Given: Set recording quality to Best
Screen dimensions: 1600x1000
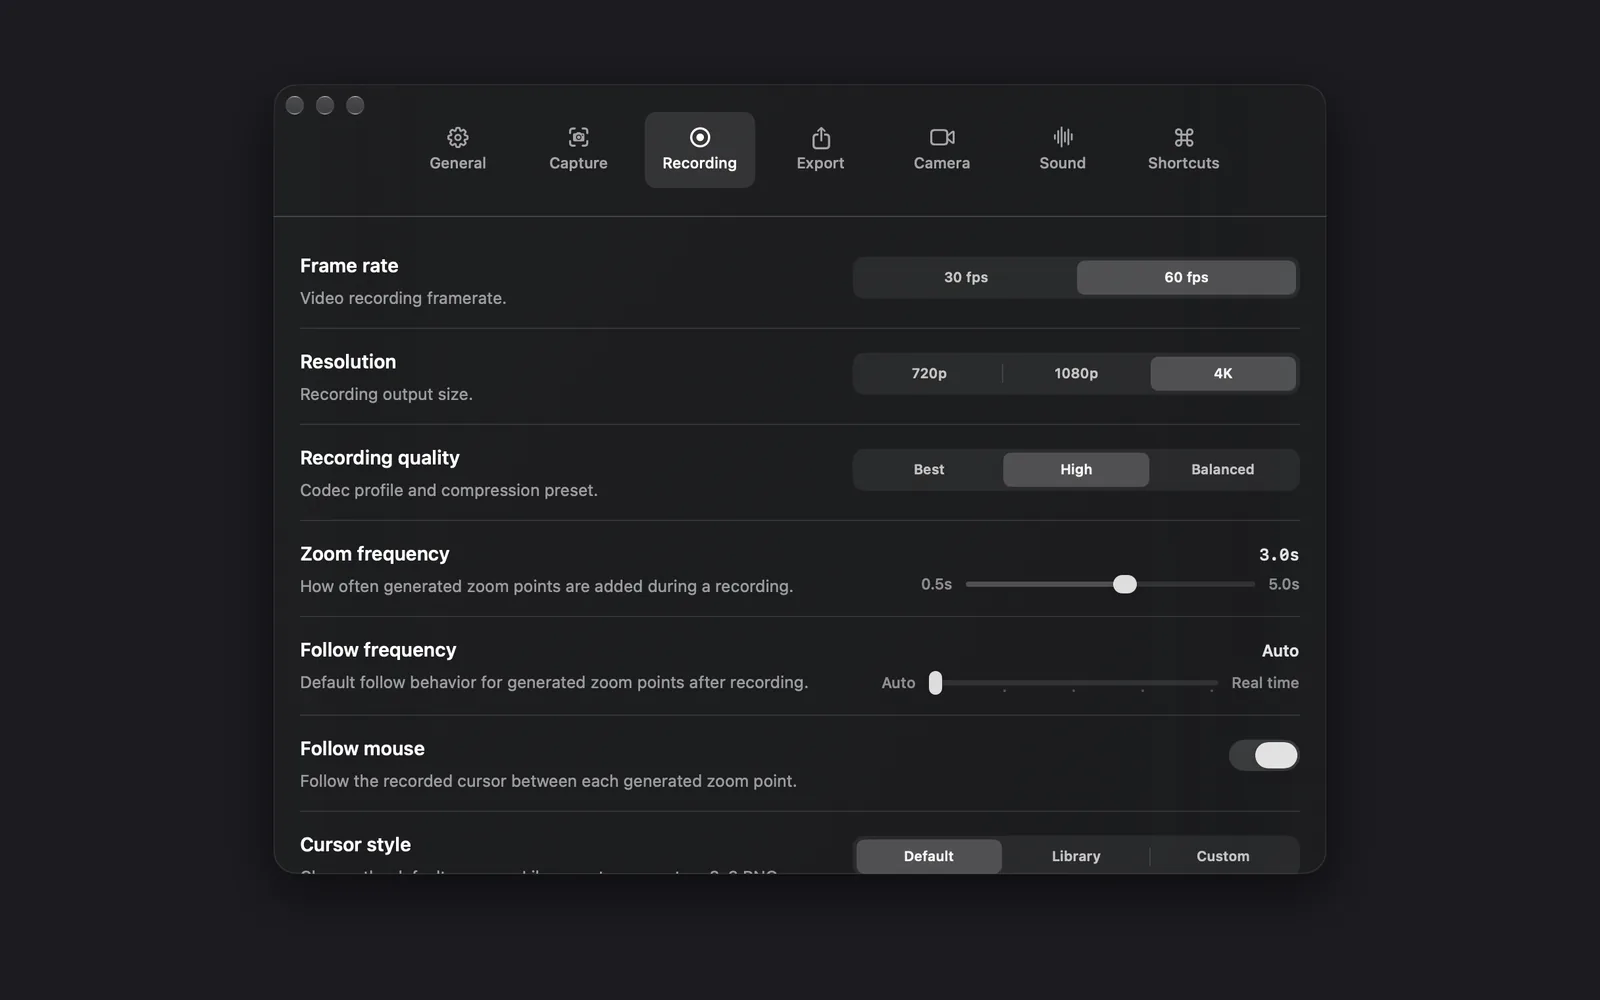Looking at the screenshot, I should tap(929, 469).
